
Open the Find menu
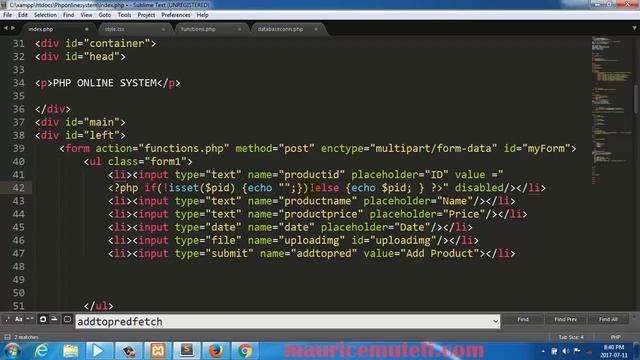[x=69, y=15]
